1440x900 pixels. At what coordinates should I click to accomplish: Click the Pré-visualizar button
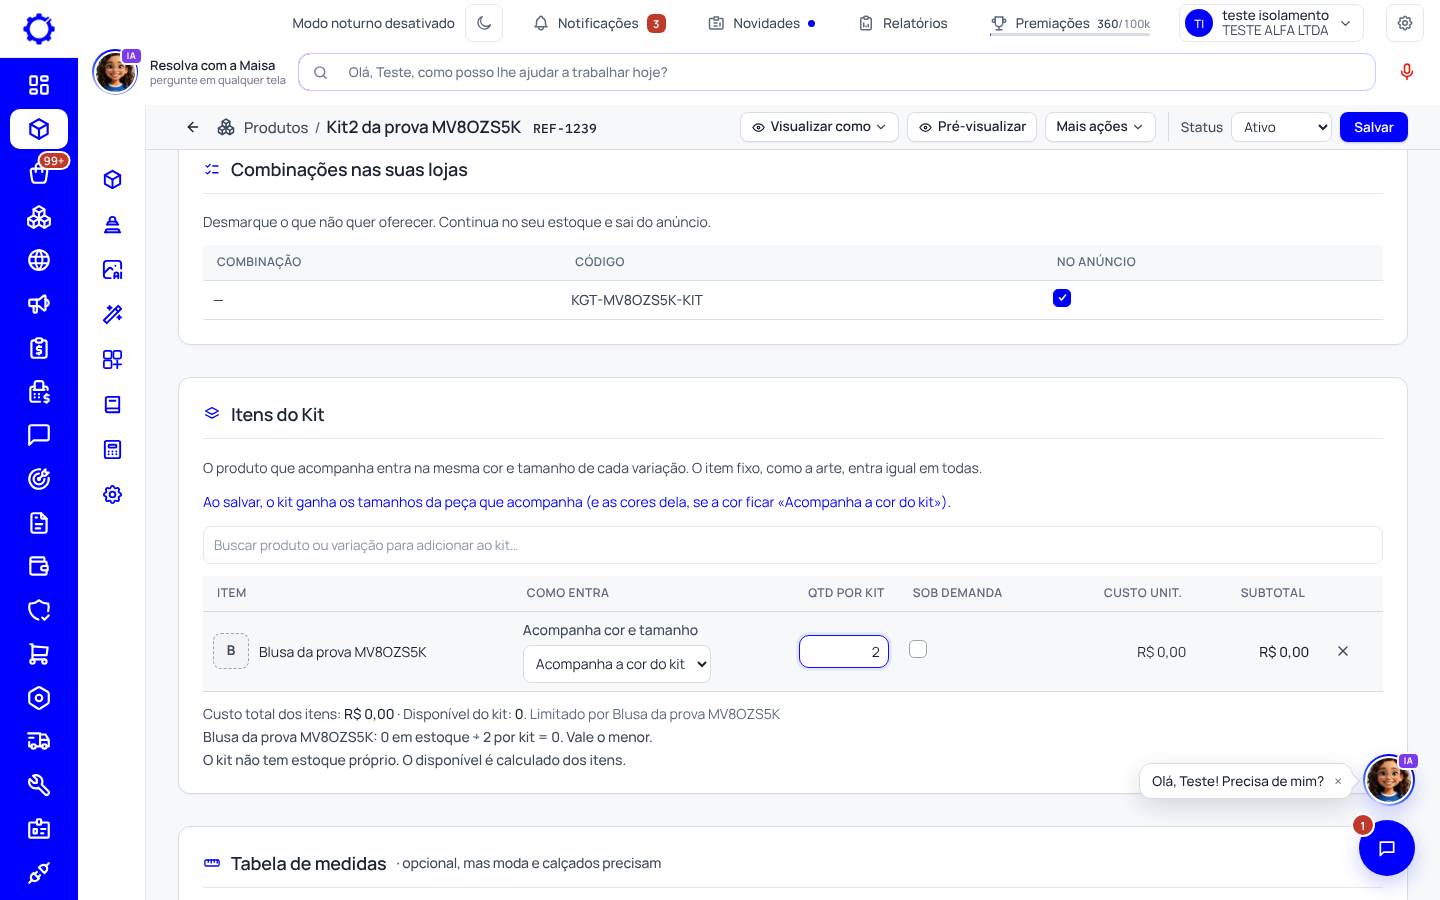[972, 127]
